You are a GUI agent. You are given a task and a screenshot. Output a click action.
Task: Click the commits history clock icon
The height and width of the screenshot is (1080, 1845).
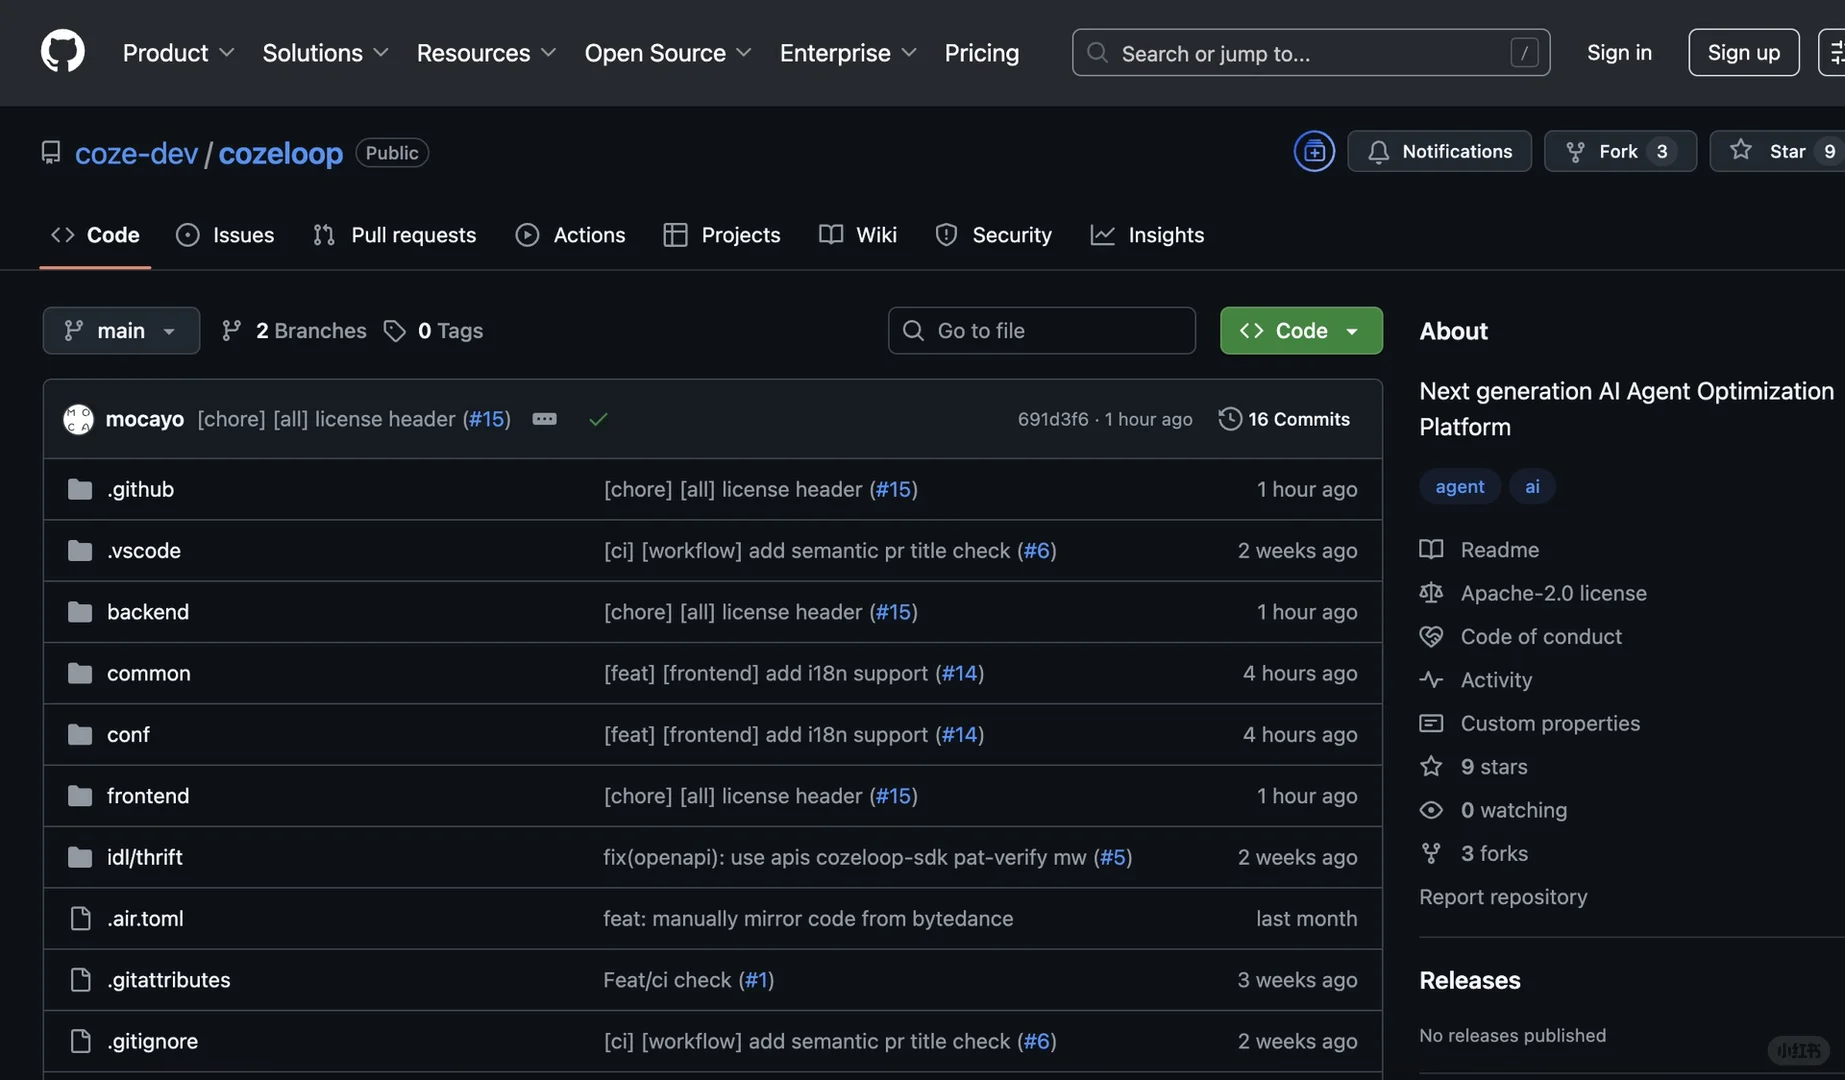1229,419
